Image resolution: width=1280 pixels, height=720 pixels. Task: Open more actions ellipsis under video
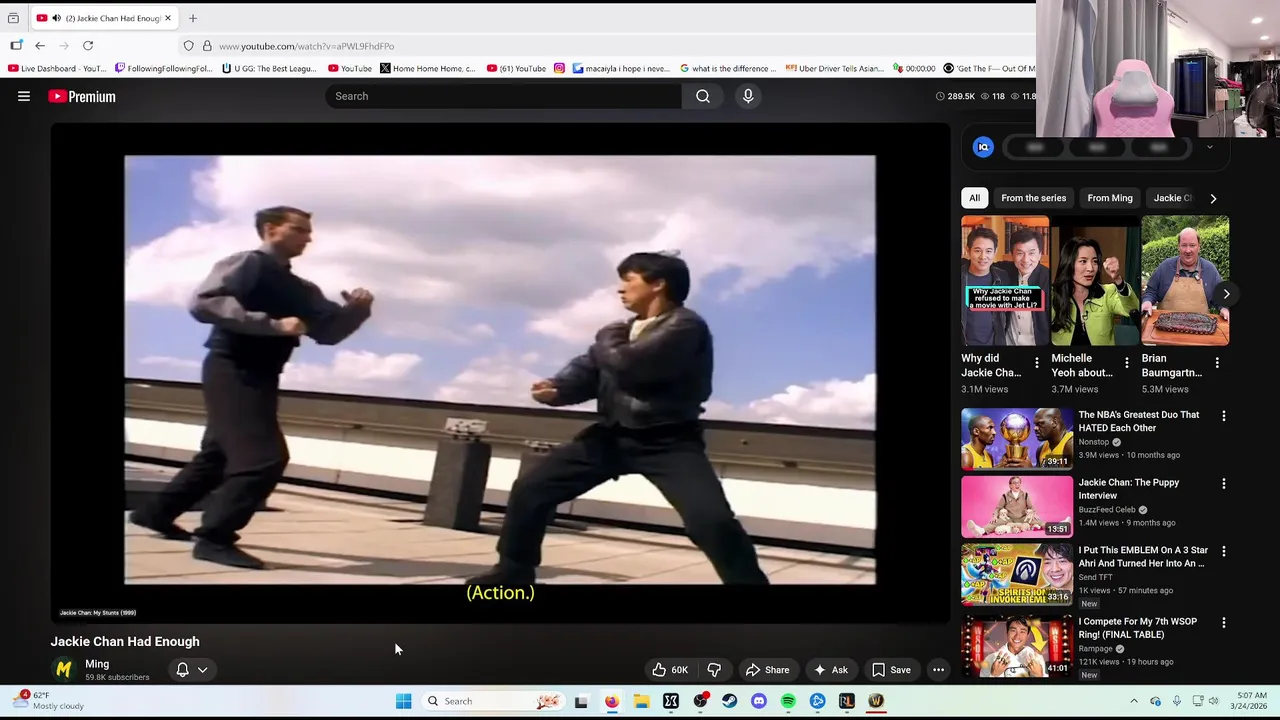(938, 670)
